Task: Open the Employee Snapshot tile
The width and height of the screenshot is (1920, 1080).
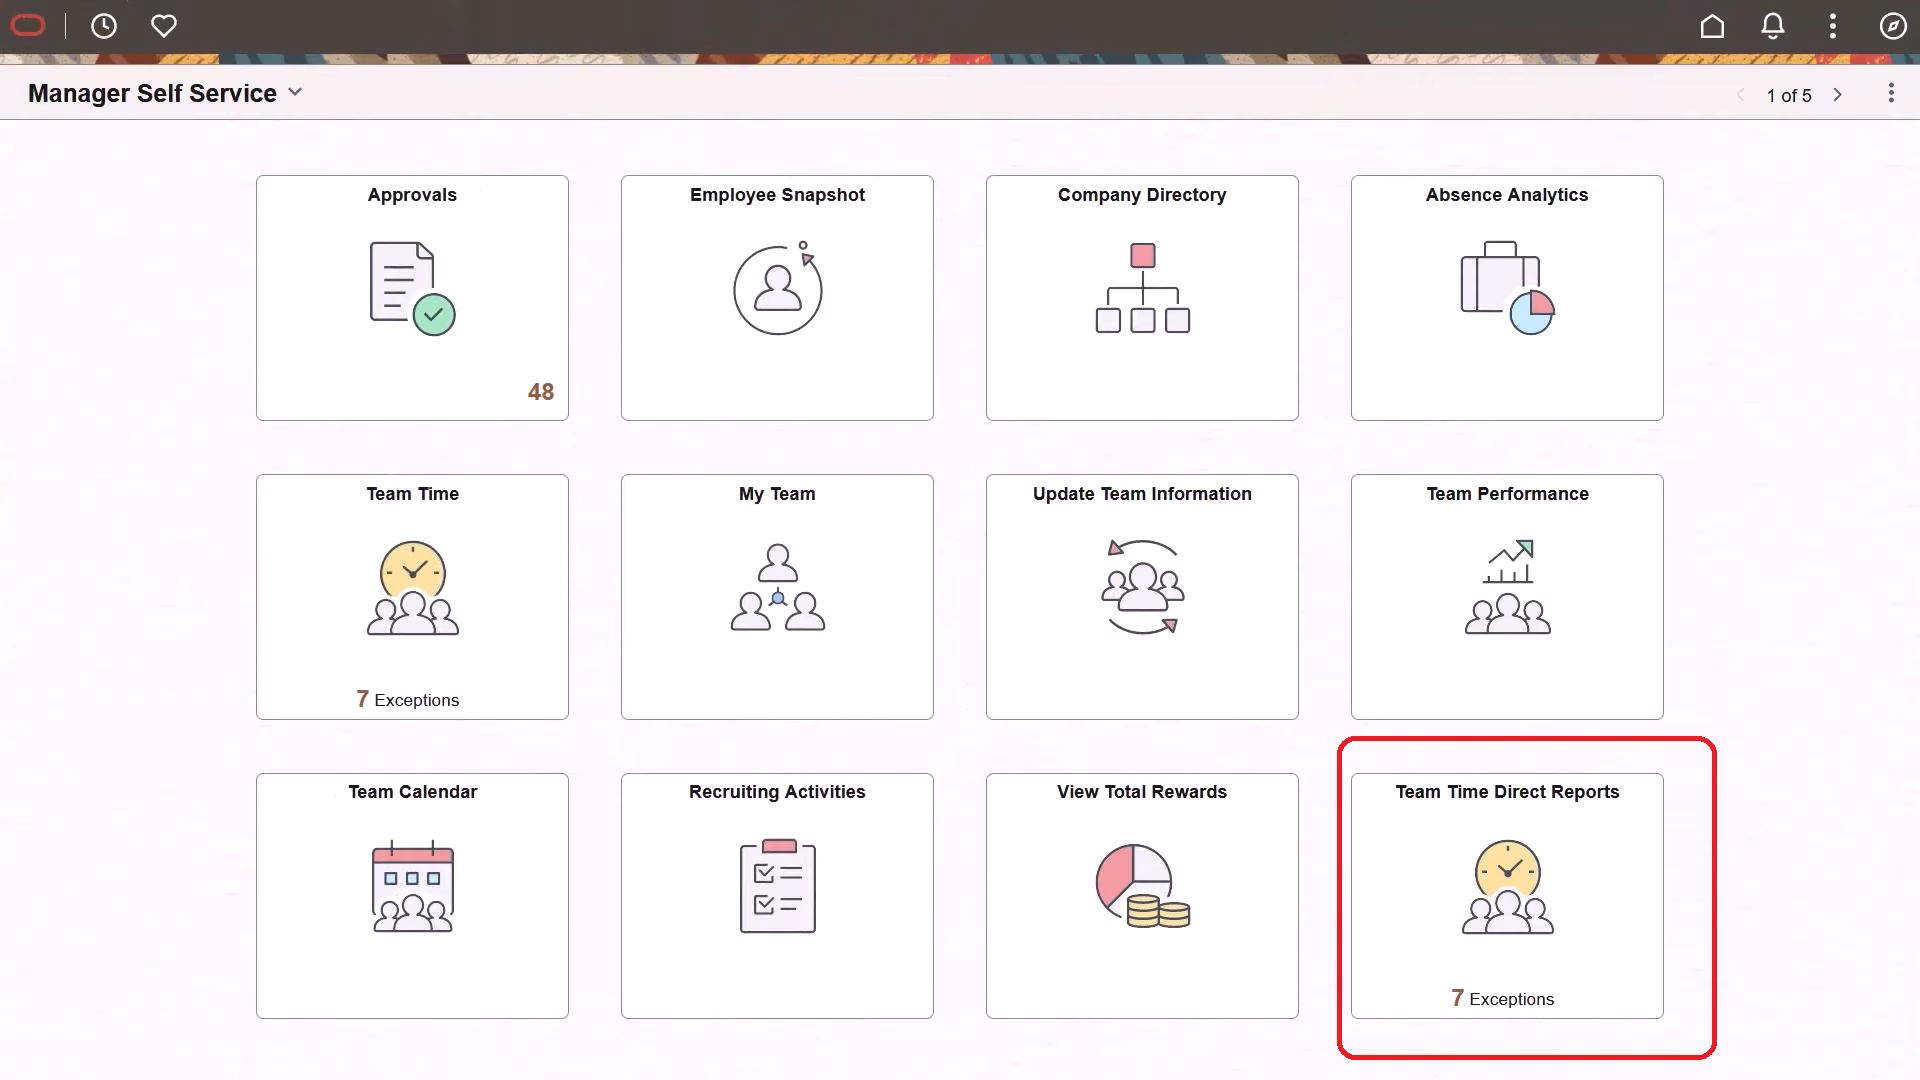Action: click(x=776, y=297)
